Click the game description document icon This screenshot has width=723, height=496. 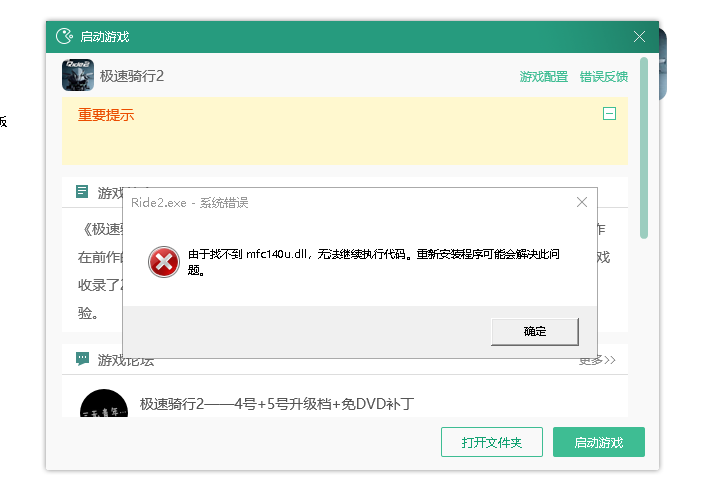(x=82, y=191)
